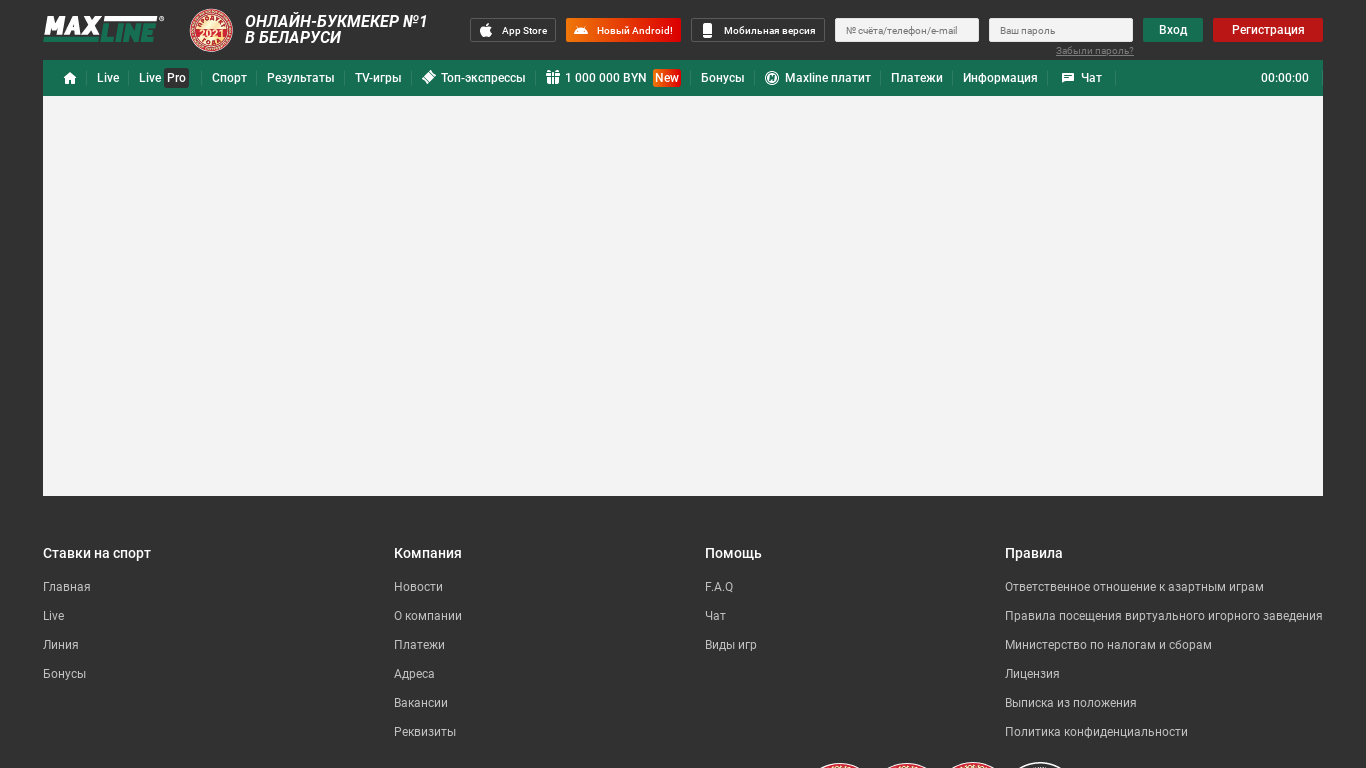This screenshot has height=768, width=1366.
Task: Click Помощь footer heading
Action: tap(733, 553)
